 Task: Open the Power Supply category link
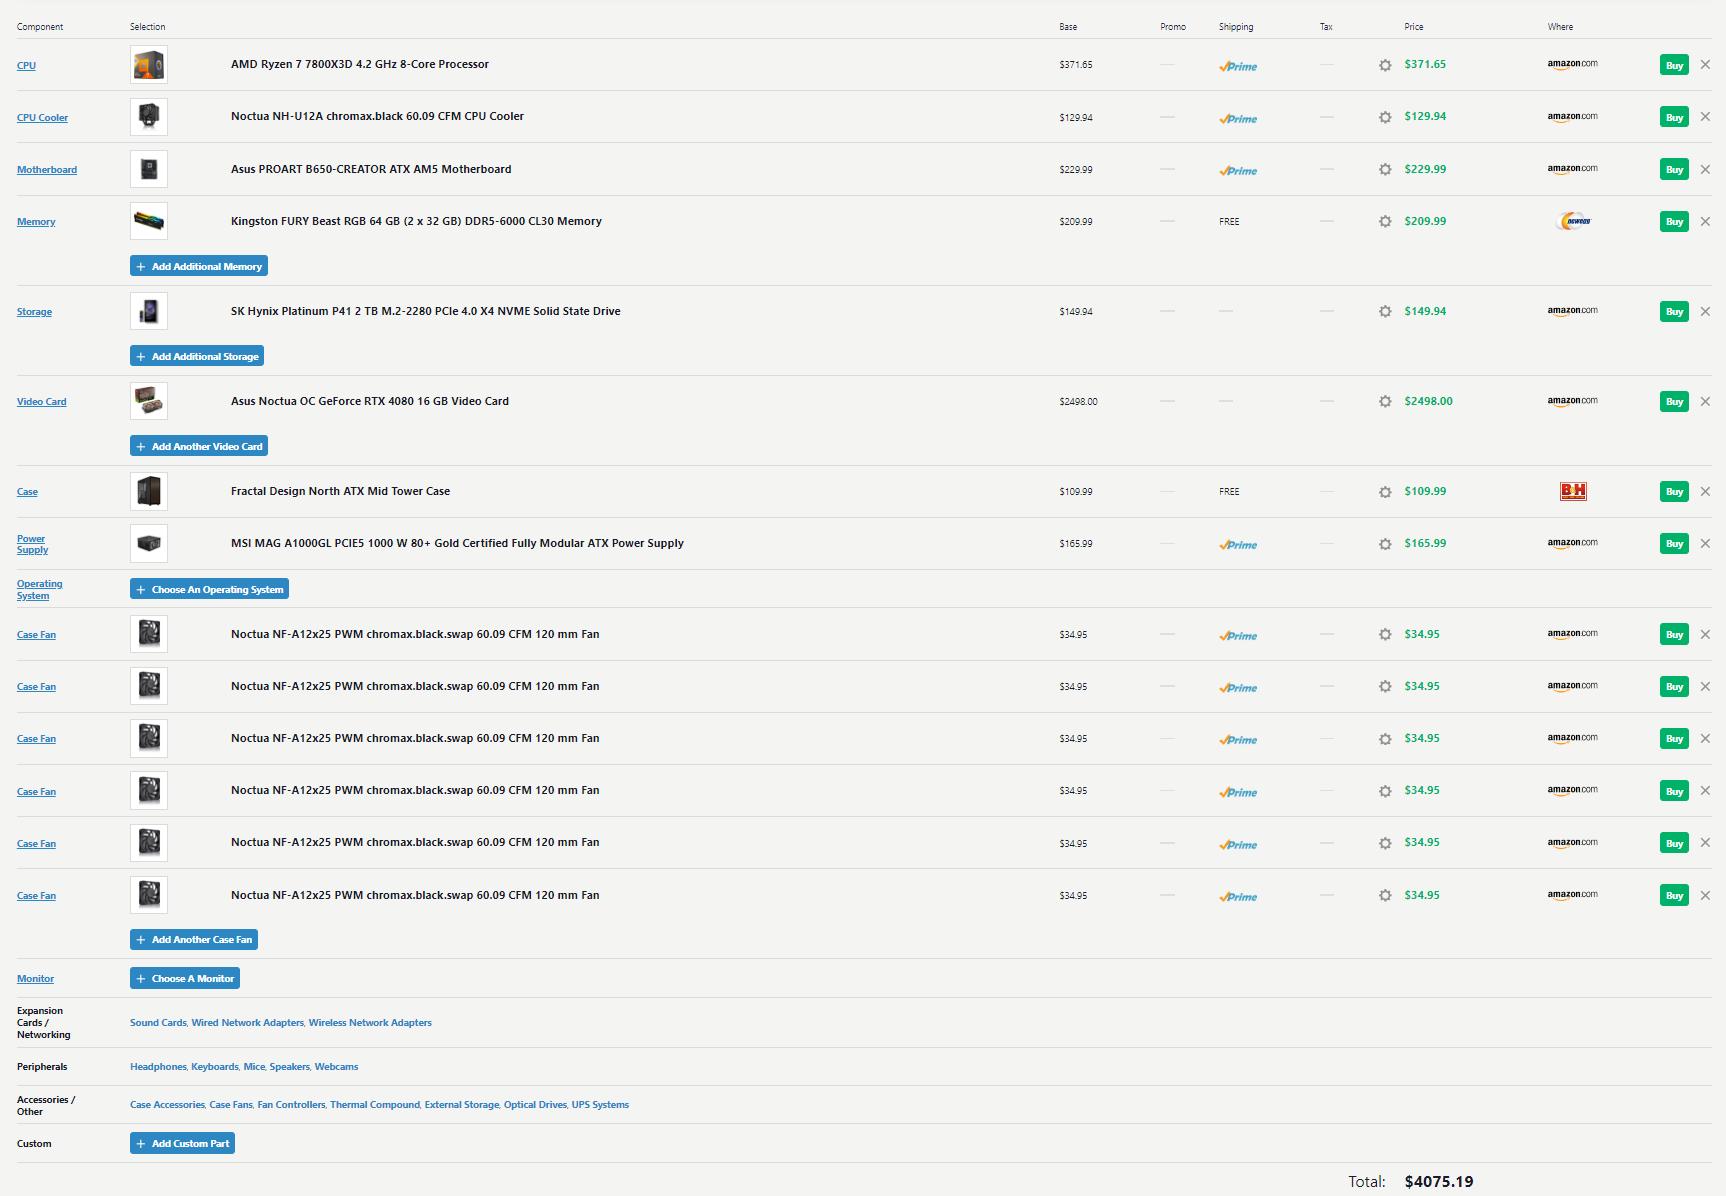point(32,544)
